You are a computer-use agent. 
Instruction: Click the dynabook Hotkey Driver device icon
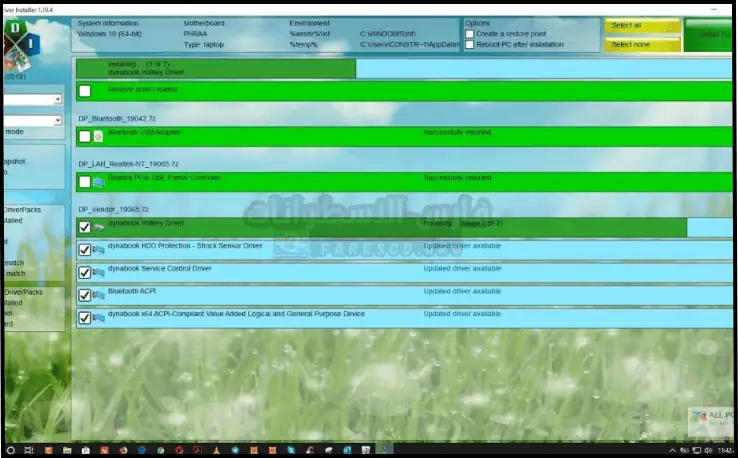(98, 228)
